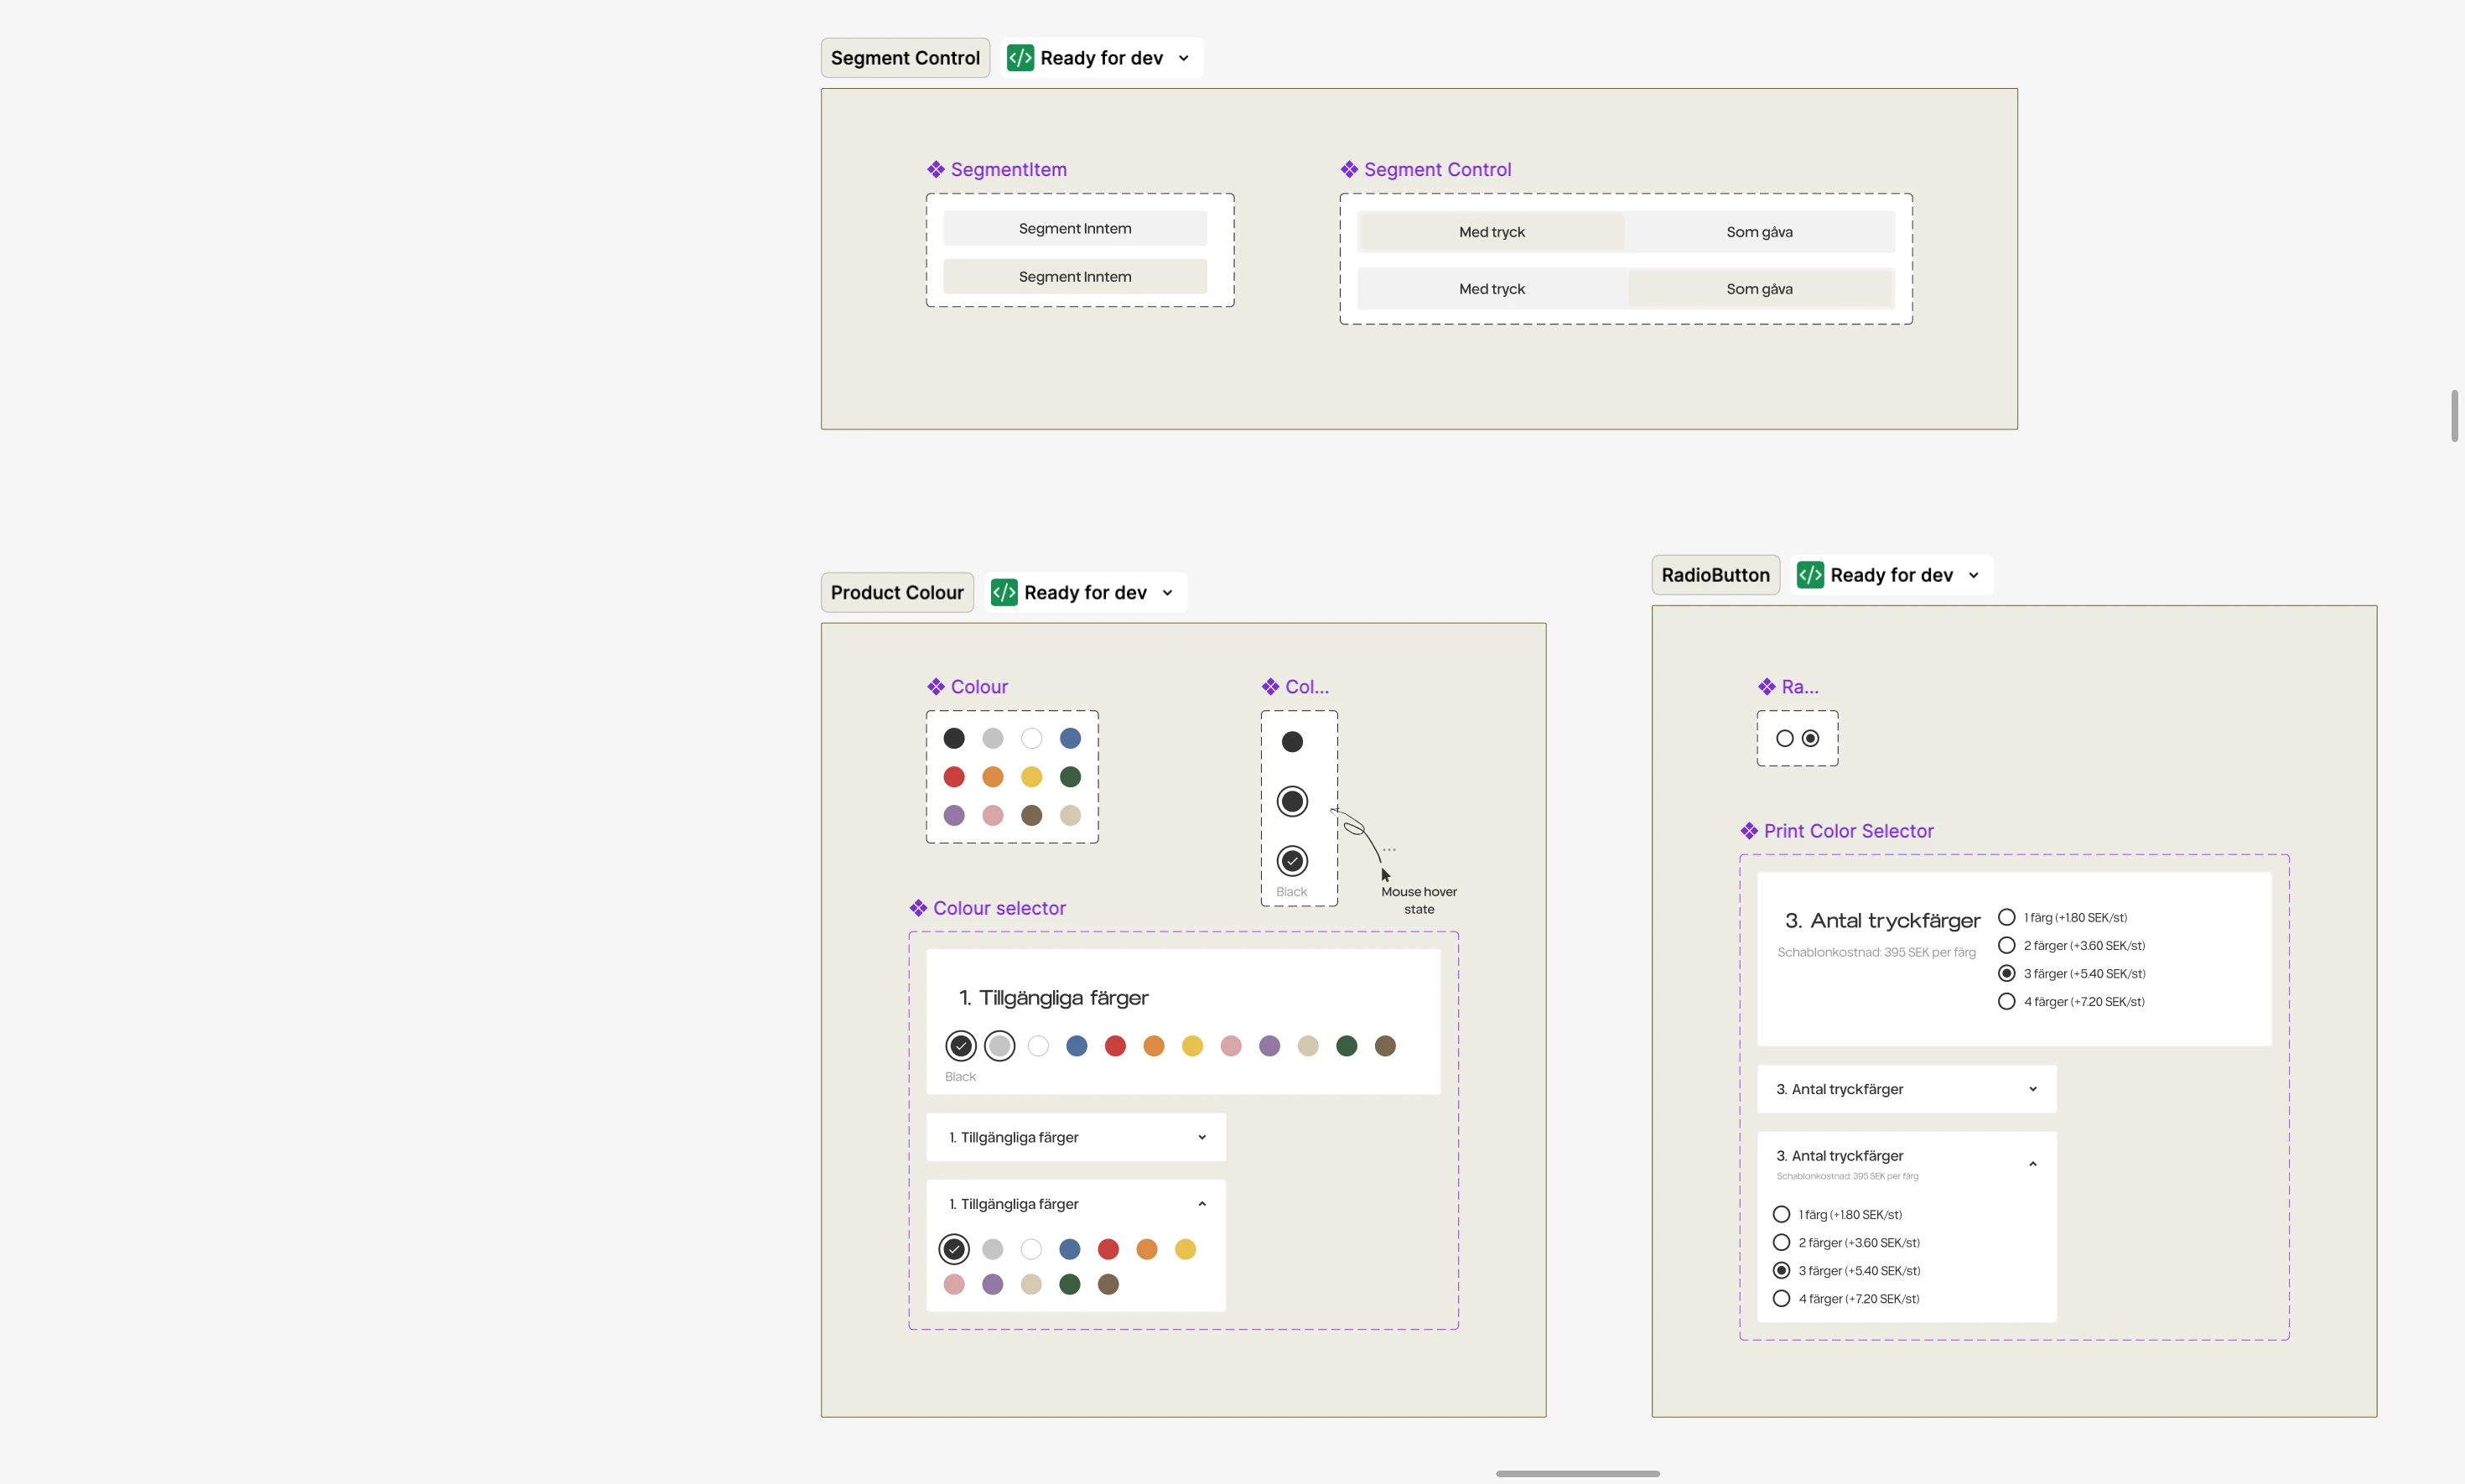Click the Product Colour section label
The image size is (2465, 1484).
[896, 593]
